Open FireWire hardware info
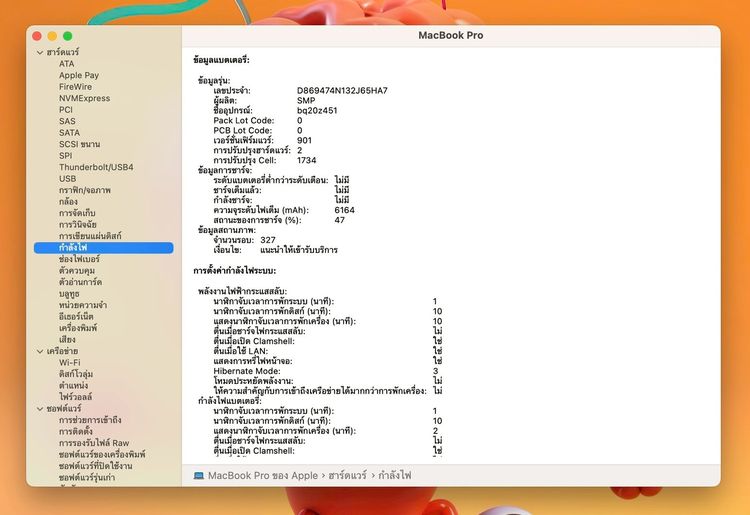Viewport: 750px width, 515px height. tap(75, 87)
